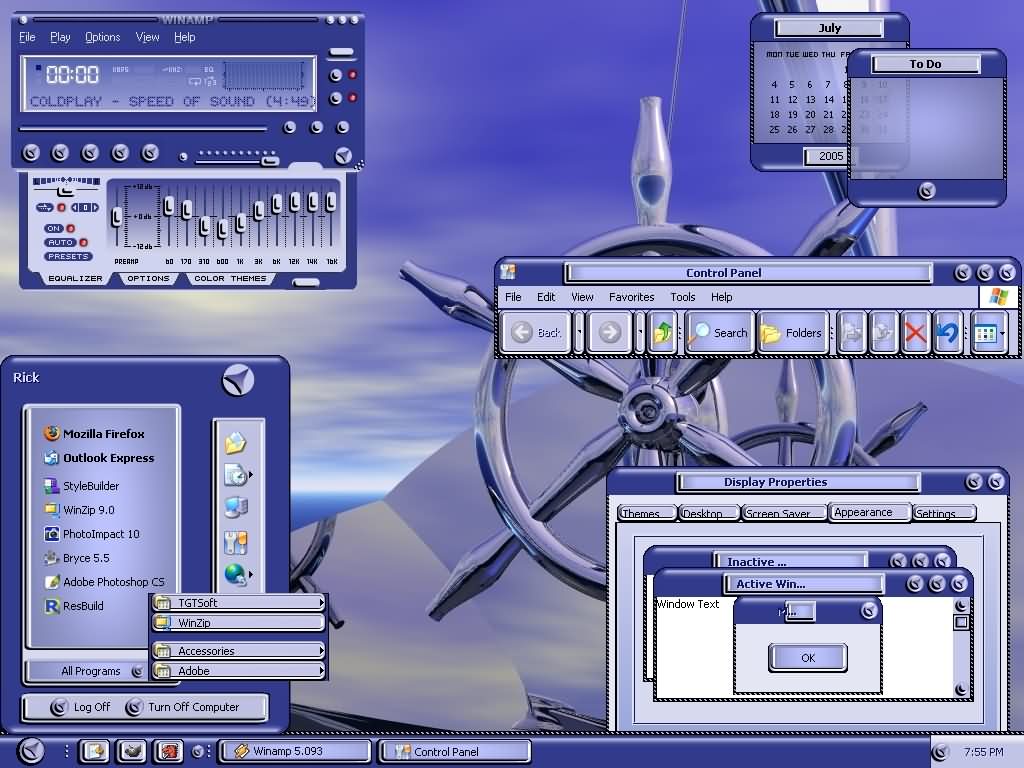This screenshot has height=768, width=1024.
Task: Open WinZip 9.0 from the pinned list
Action: pos(78,510)
